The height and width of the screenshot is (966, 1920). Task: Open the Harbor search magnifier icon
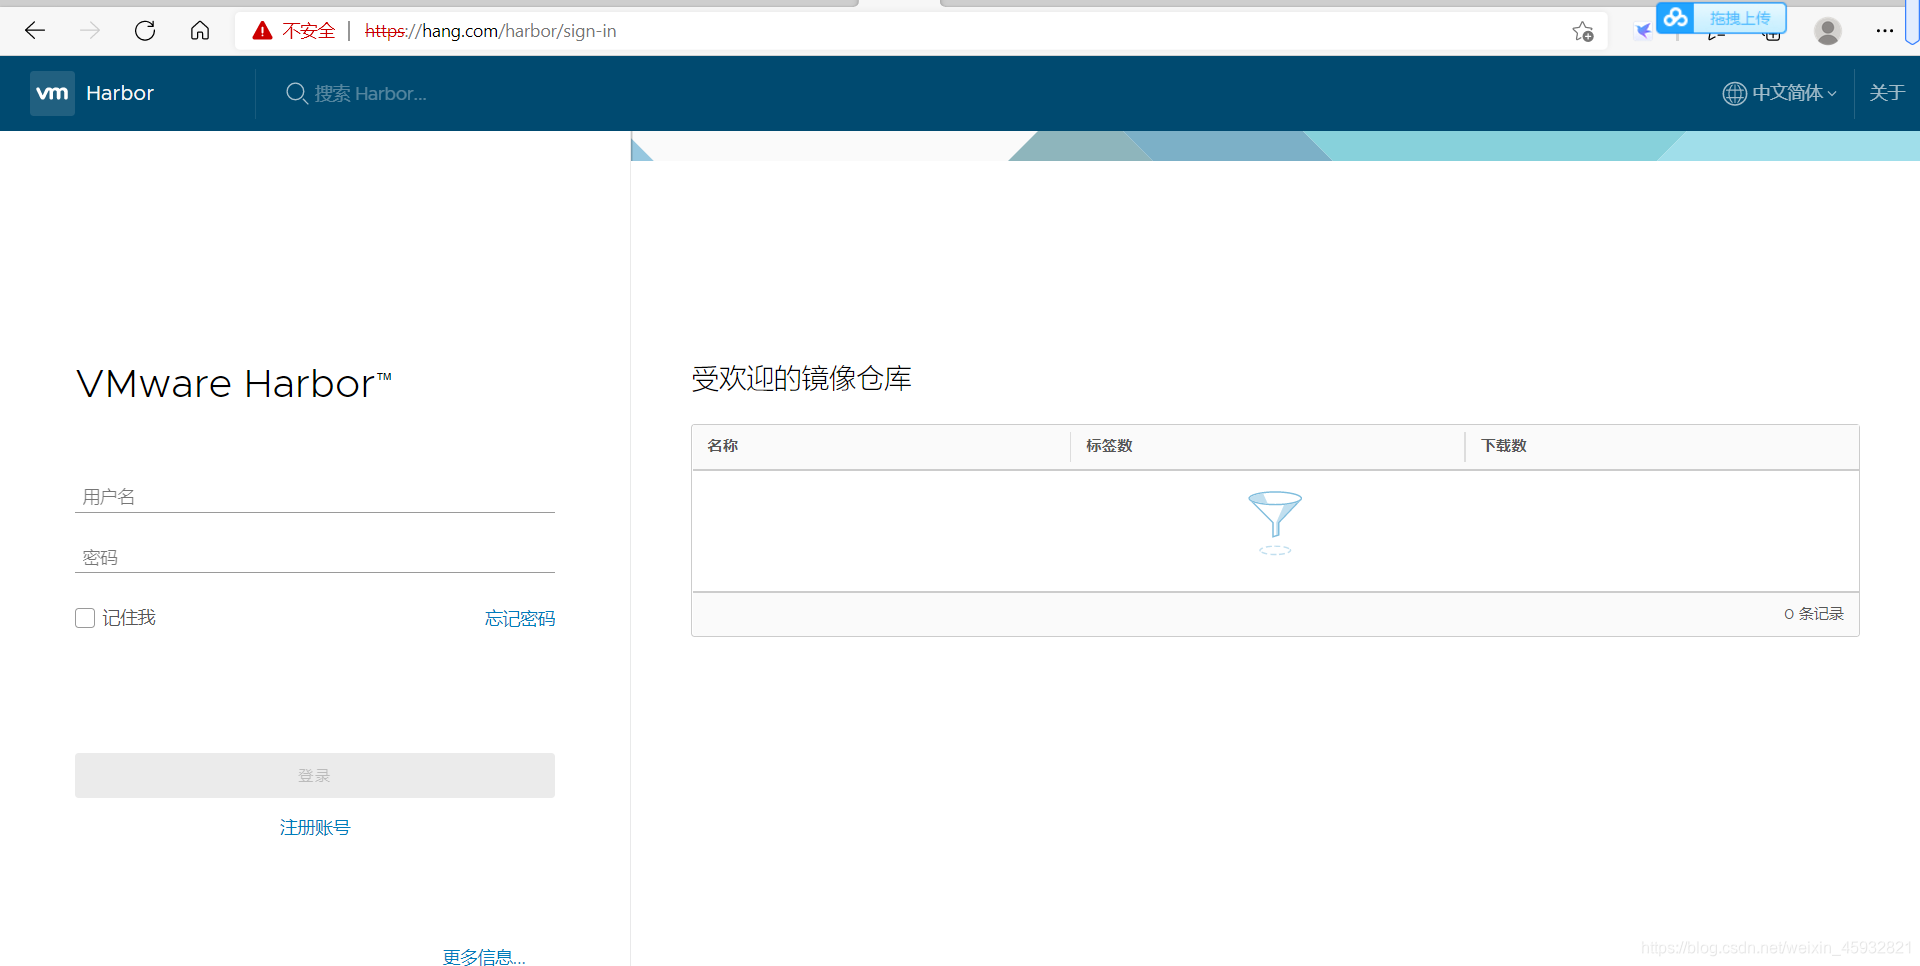296,93
